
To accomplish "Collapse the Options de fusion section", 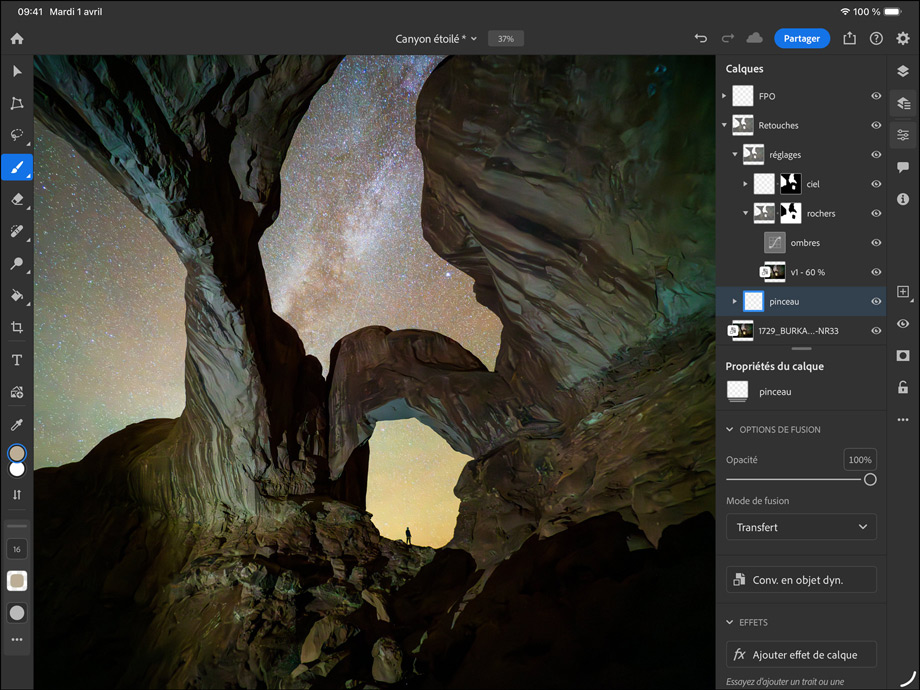I will (729, 429).
